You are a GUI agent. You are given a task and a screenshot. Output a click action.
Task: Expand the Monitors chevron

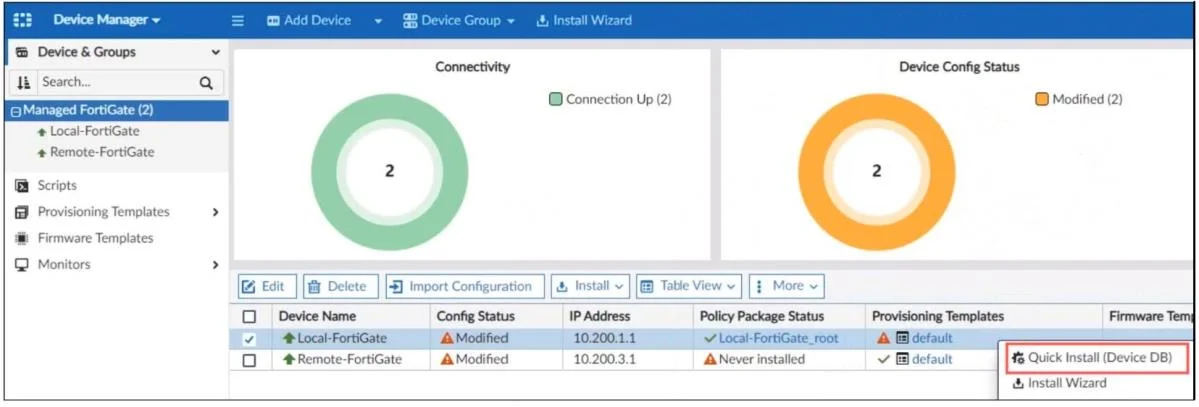pyautogui.click(x=216, y=265)
